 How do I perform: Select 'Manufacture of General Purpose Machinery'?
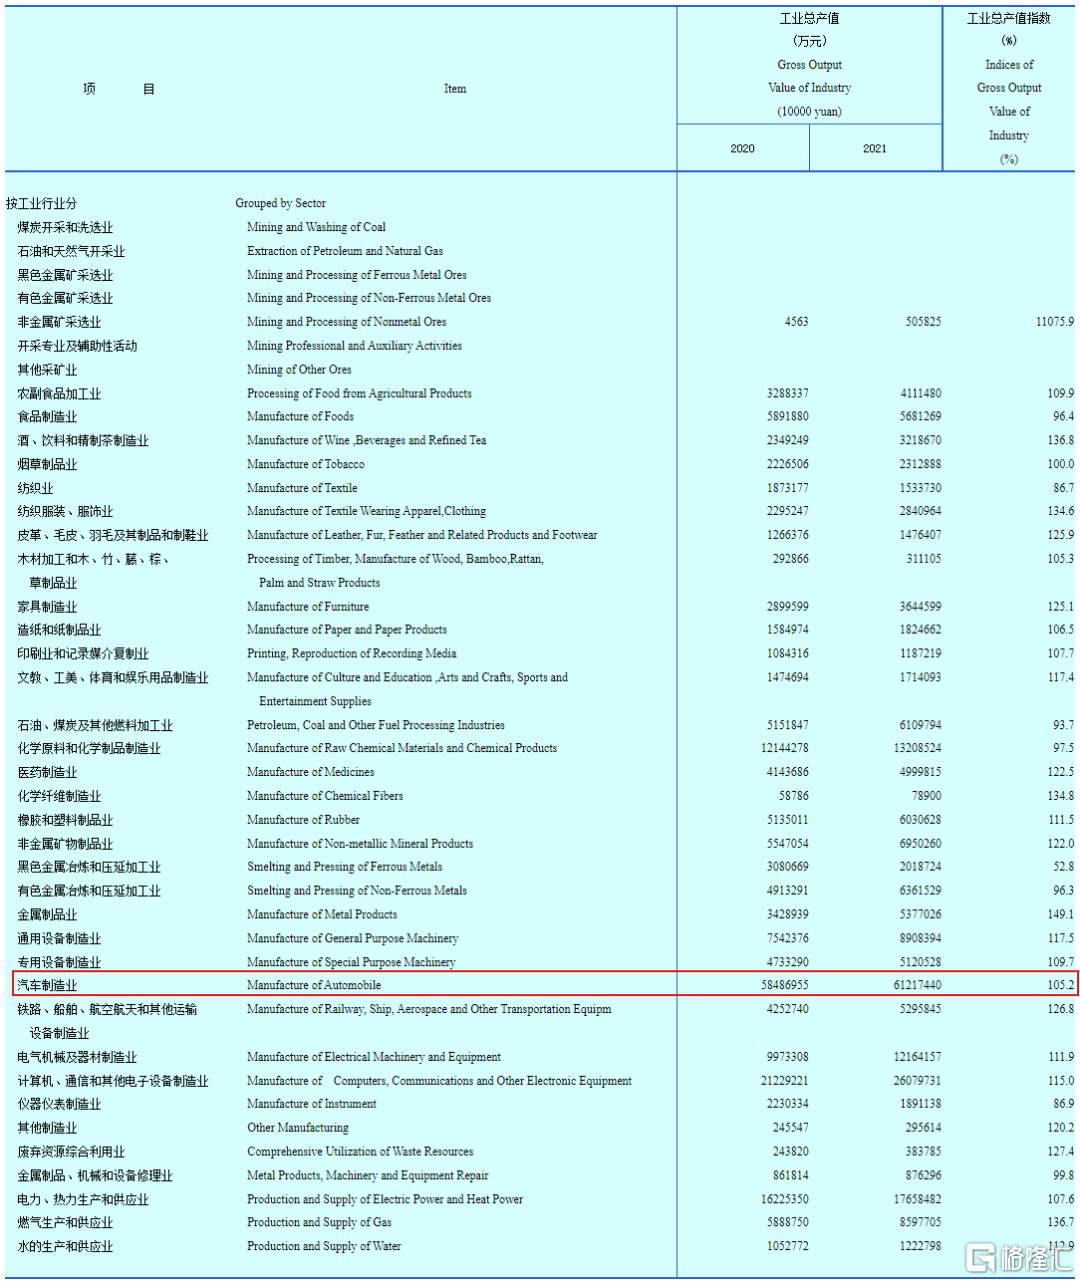353,939
